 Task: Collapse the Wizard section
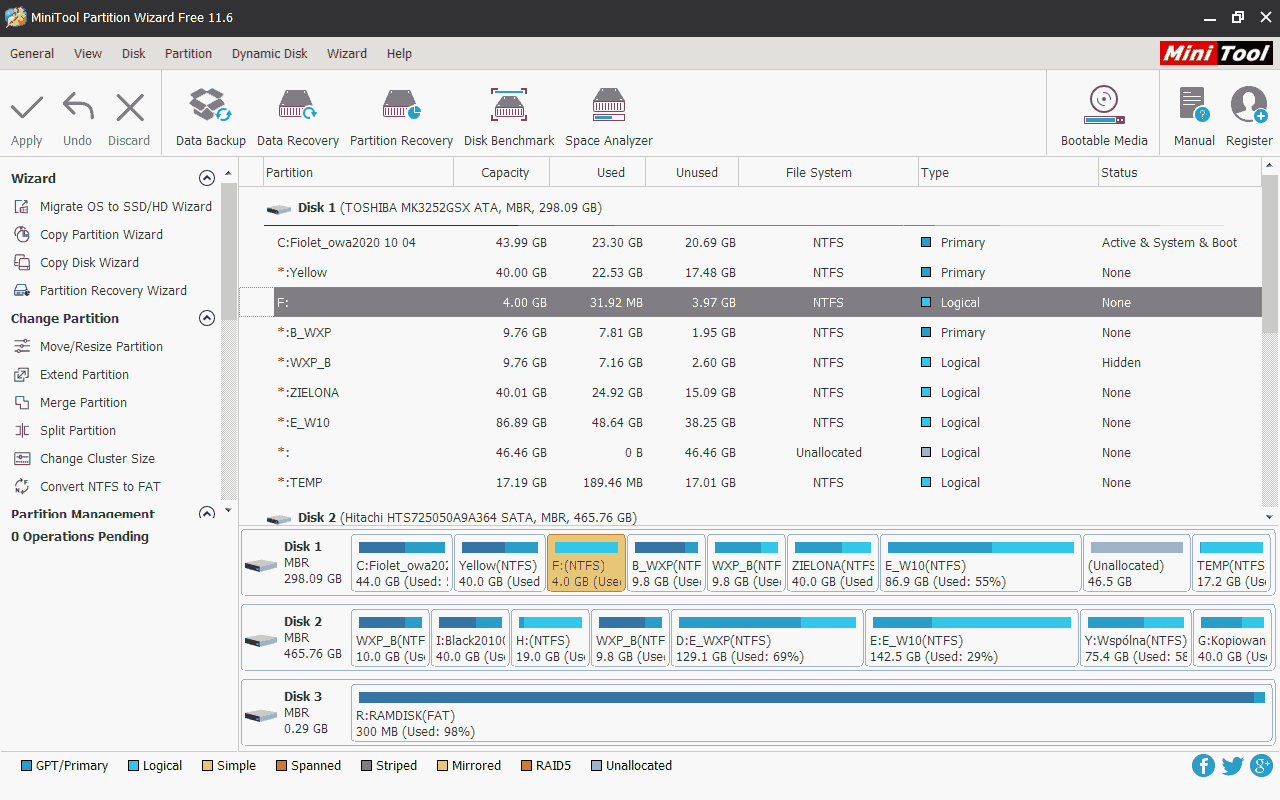coord(207,178)
